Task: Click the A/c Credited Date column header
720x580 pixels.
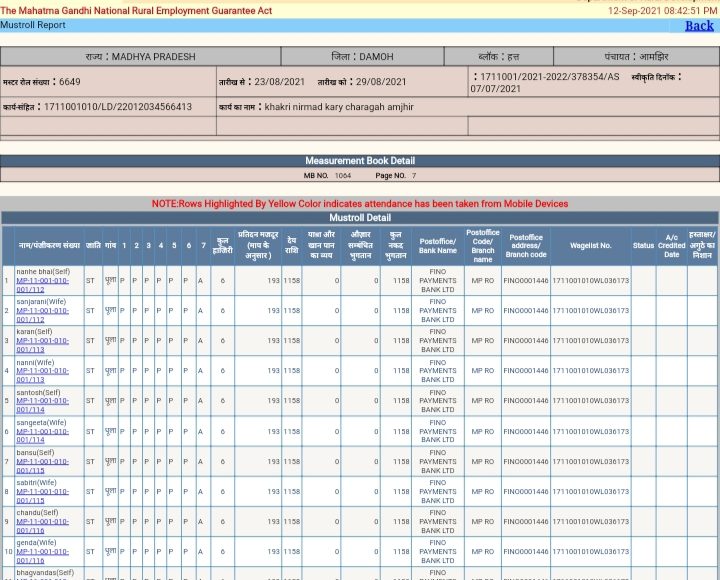Action: [671, 246]
